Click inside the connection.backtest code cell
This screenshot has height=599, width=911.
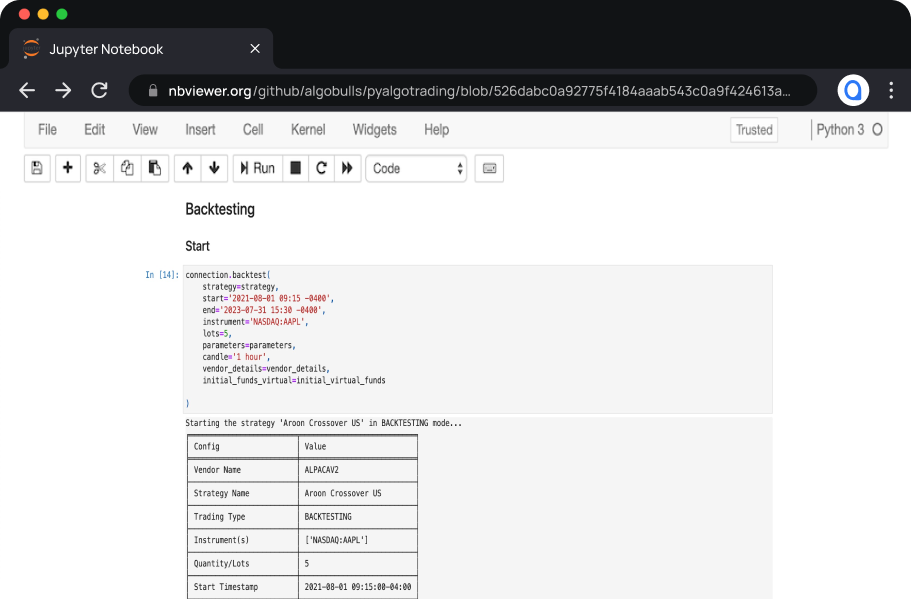478,339
